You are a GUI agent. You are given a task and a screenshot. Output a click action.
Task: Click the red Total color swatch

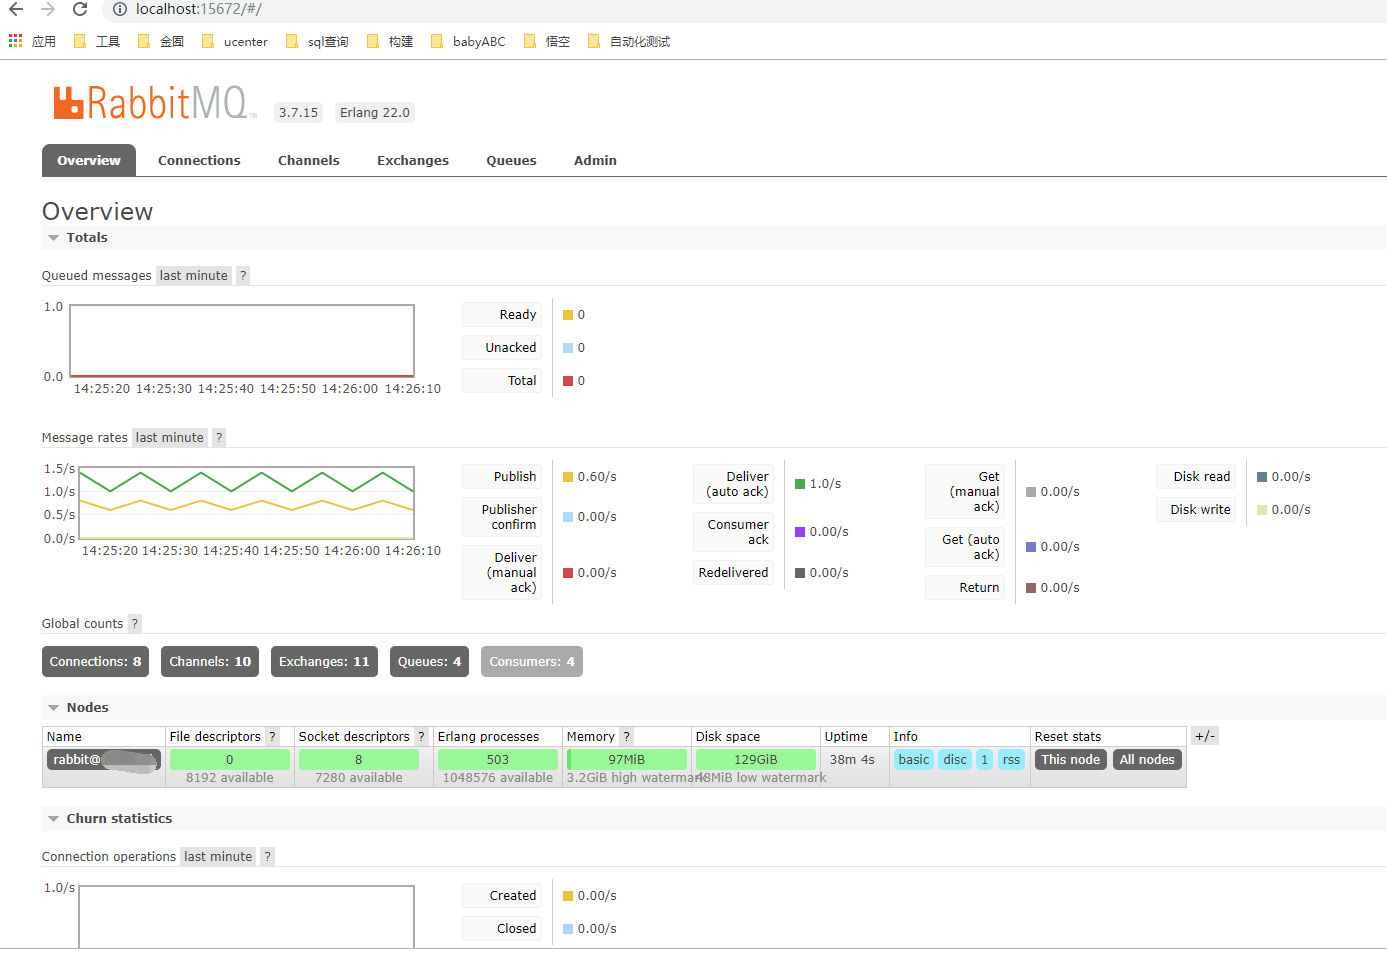tap(568, 381)
